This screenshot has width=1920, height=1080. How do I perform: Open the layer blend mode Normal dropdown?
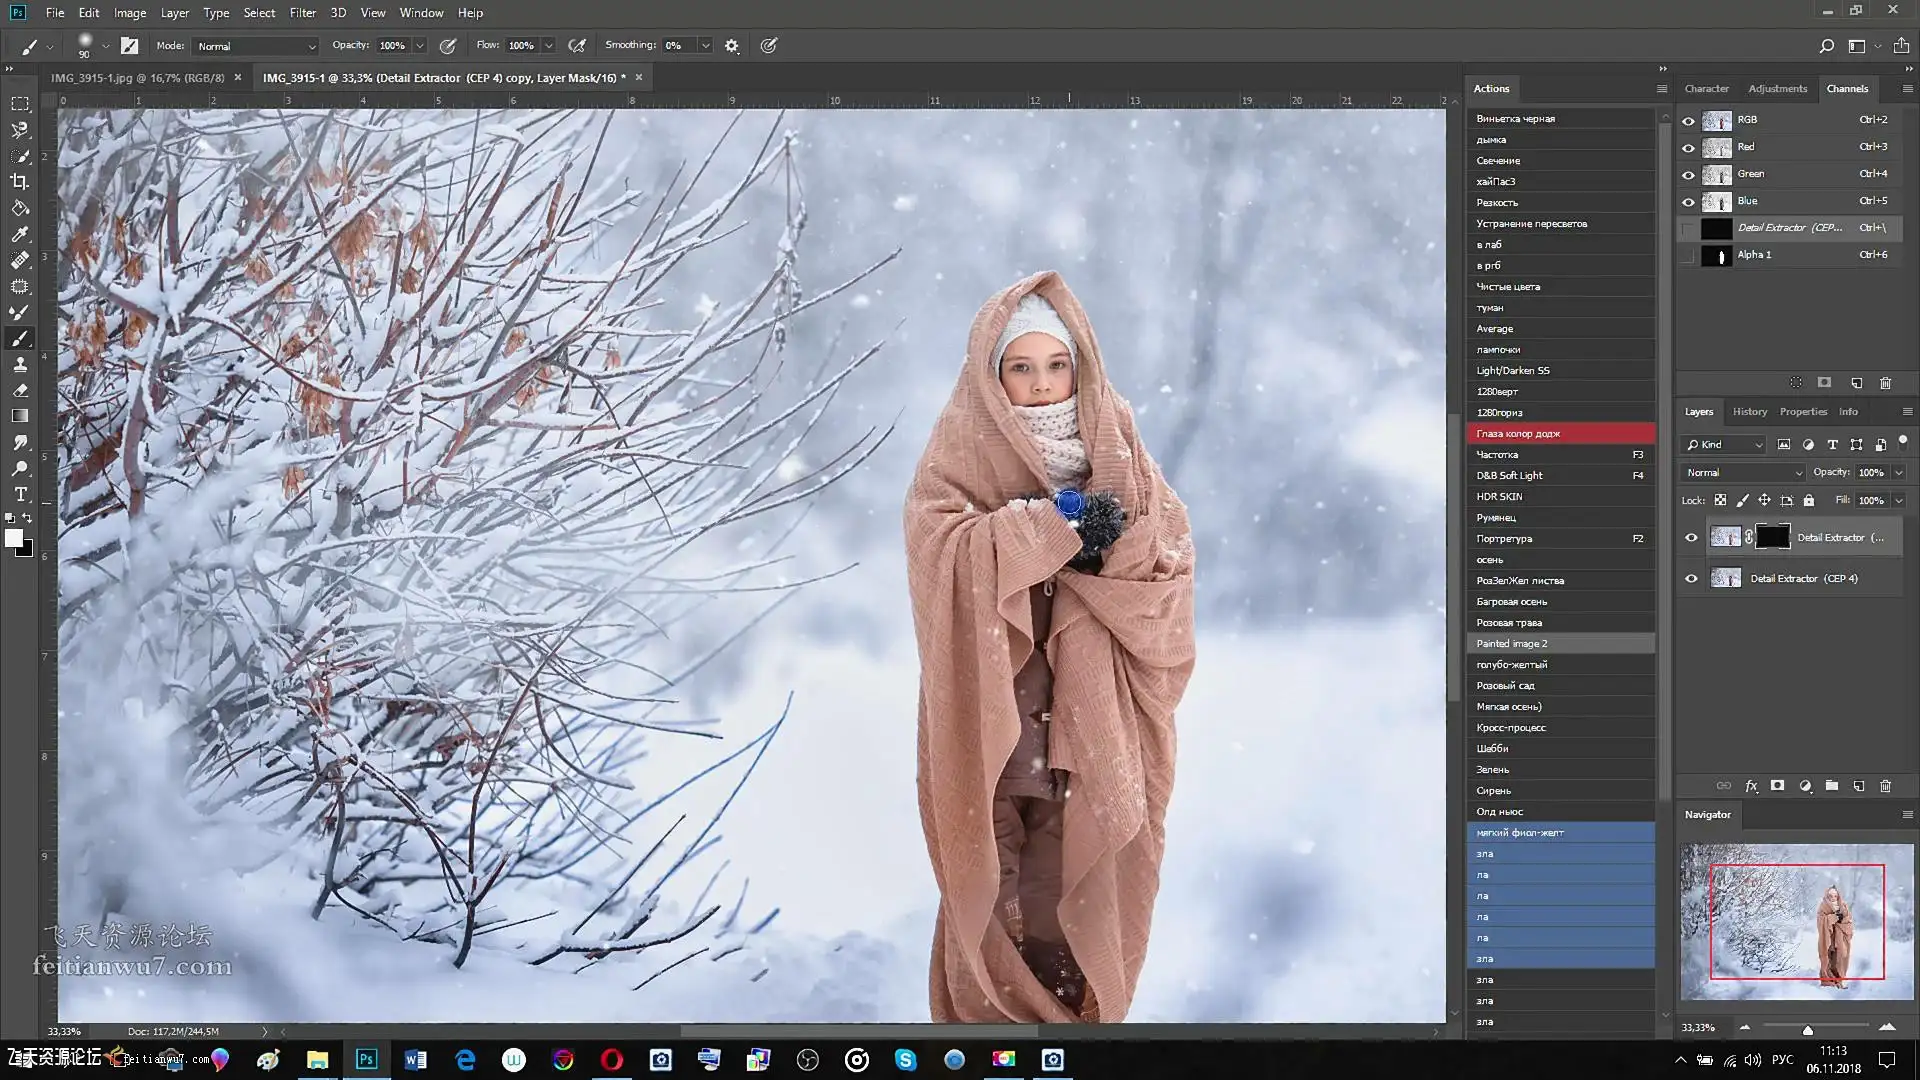tap(1743, 473)
